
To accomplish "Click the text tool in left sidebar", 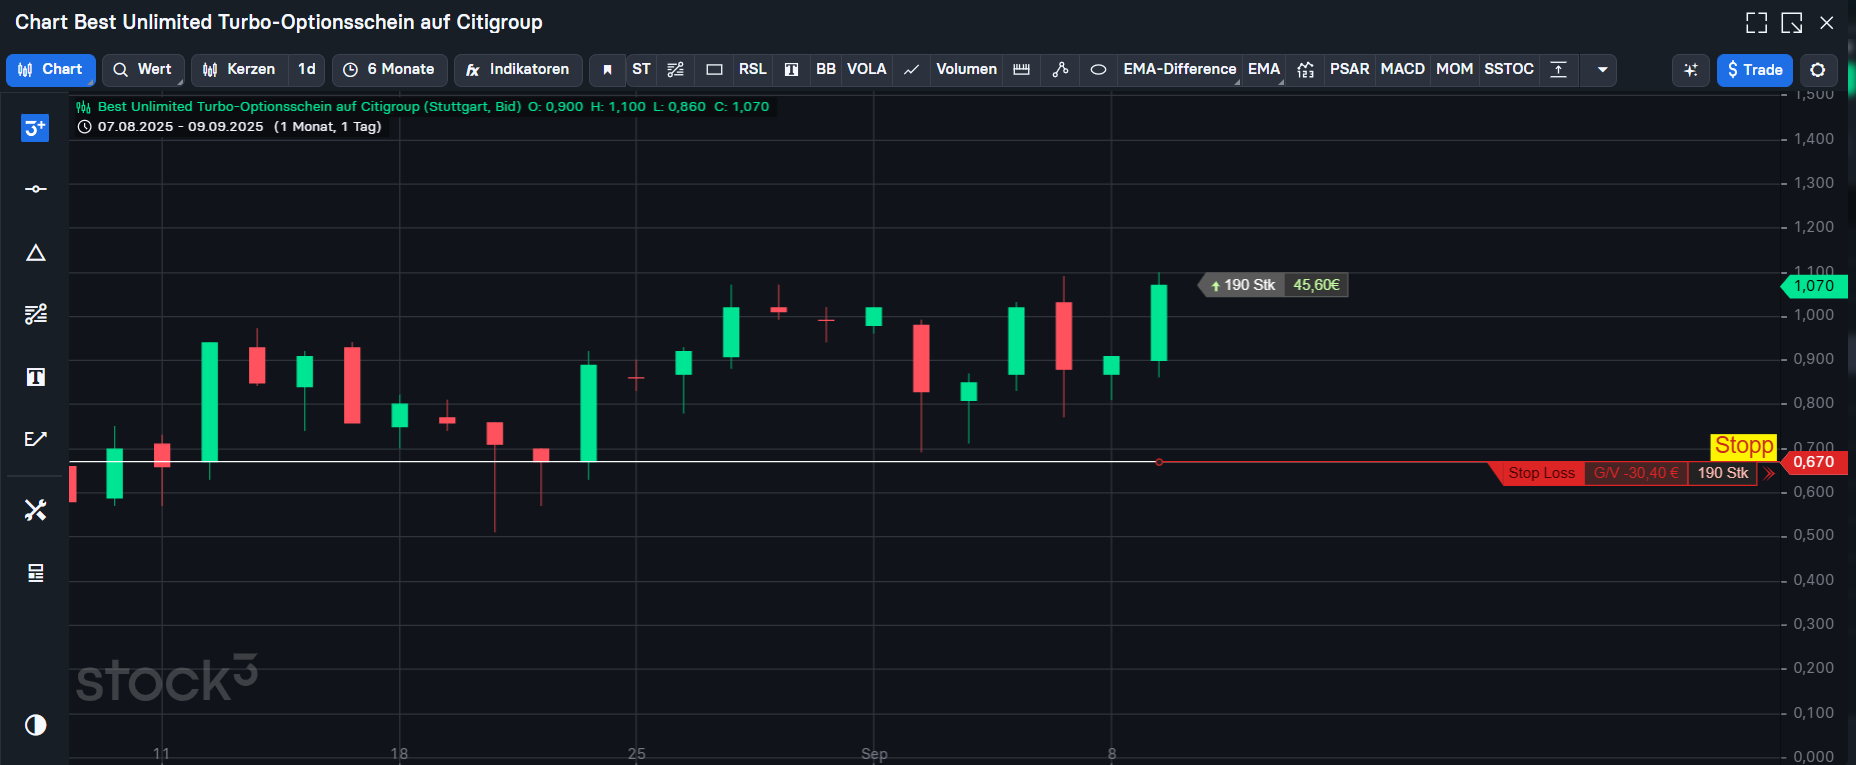I will pyautogui.click(x=35, y=377).
